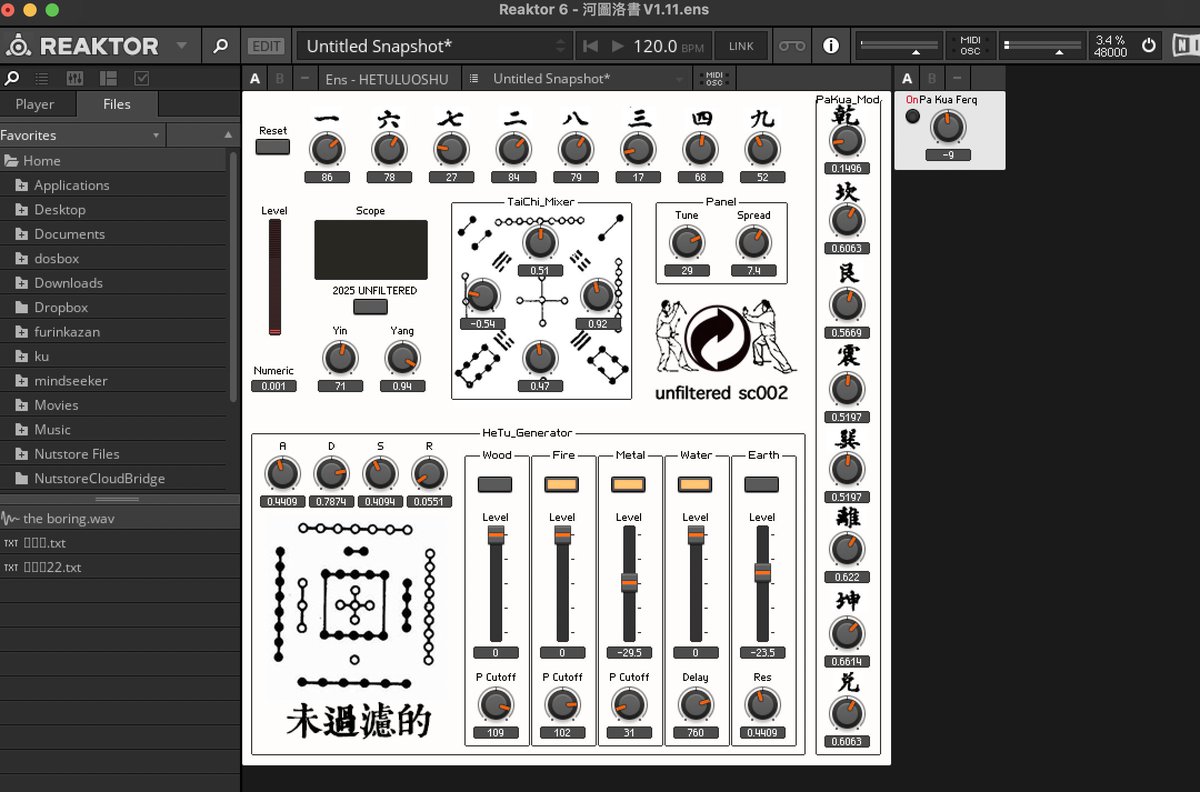This screenshot has height=792, width=1200.
Task: Show info hints with the i icon
Action: pos(830,46)
